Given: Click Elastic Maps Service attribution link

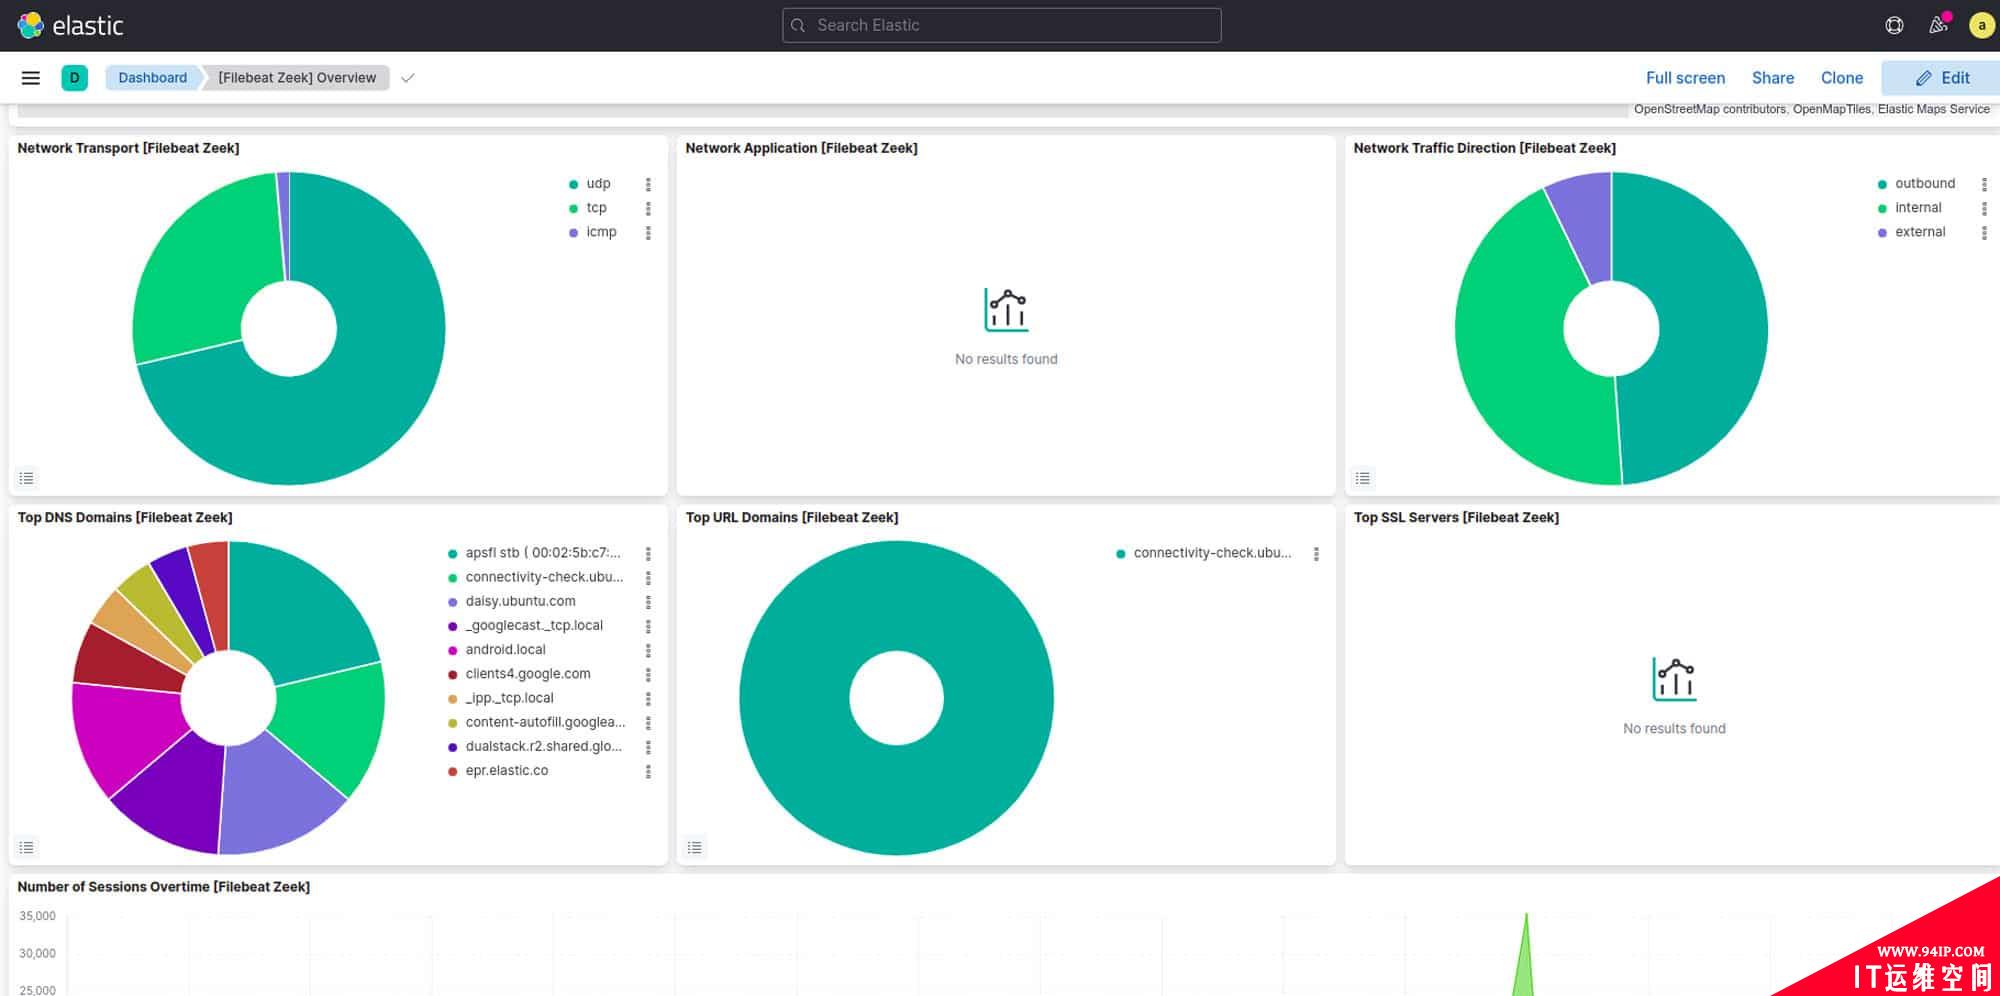Looking at the screenshot, I should pyautogui.click(x=1933, y=109).
